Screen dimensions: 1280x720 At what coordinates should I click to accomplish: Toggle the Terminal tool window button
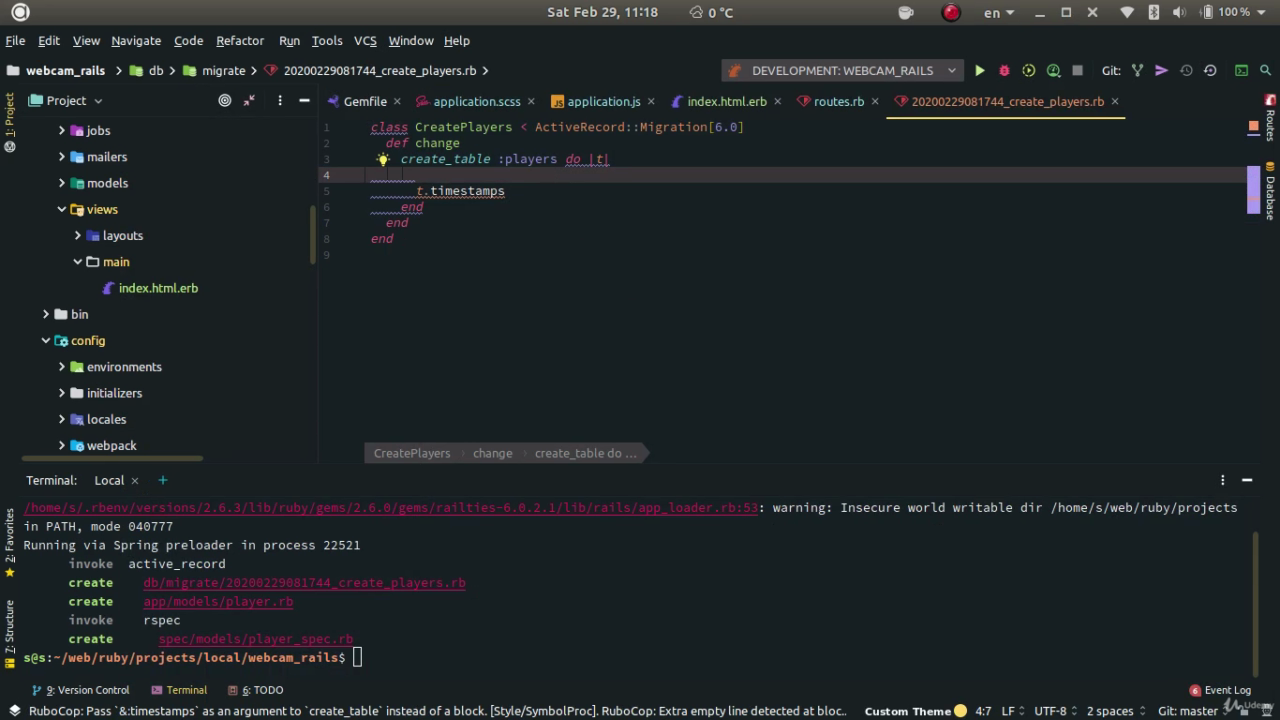[x=179, y=690]
